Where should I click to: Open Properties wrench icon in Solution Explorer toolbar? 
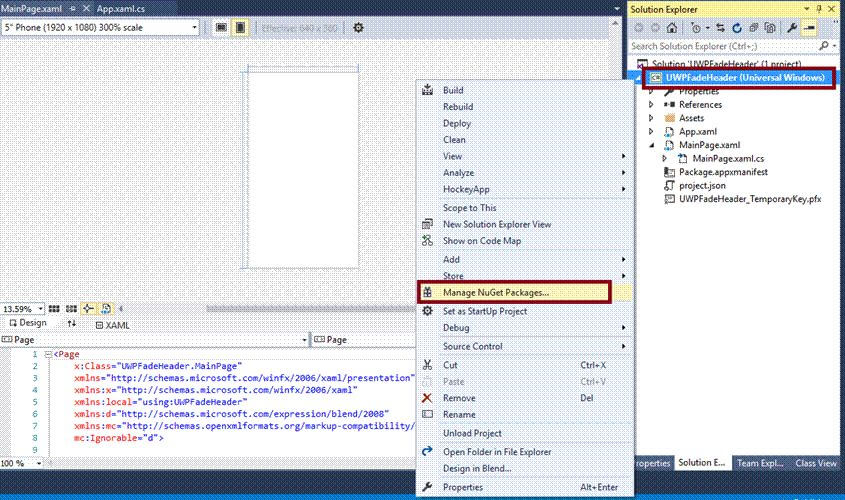792,27
